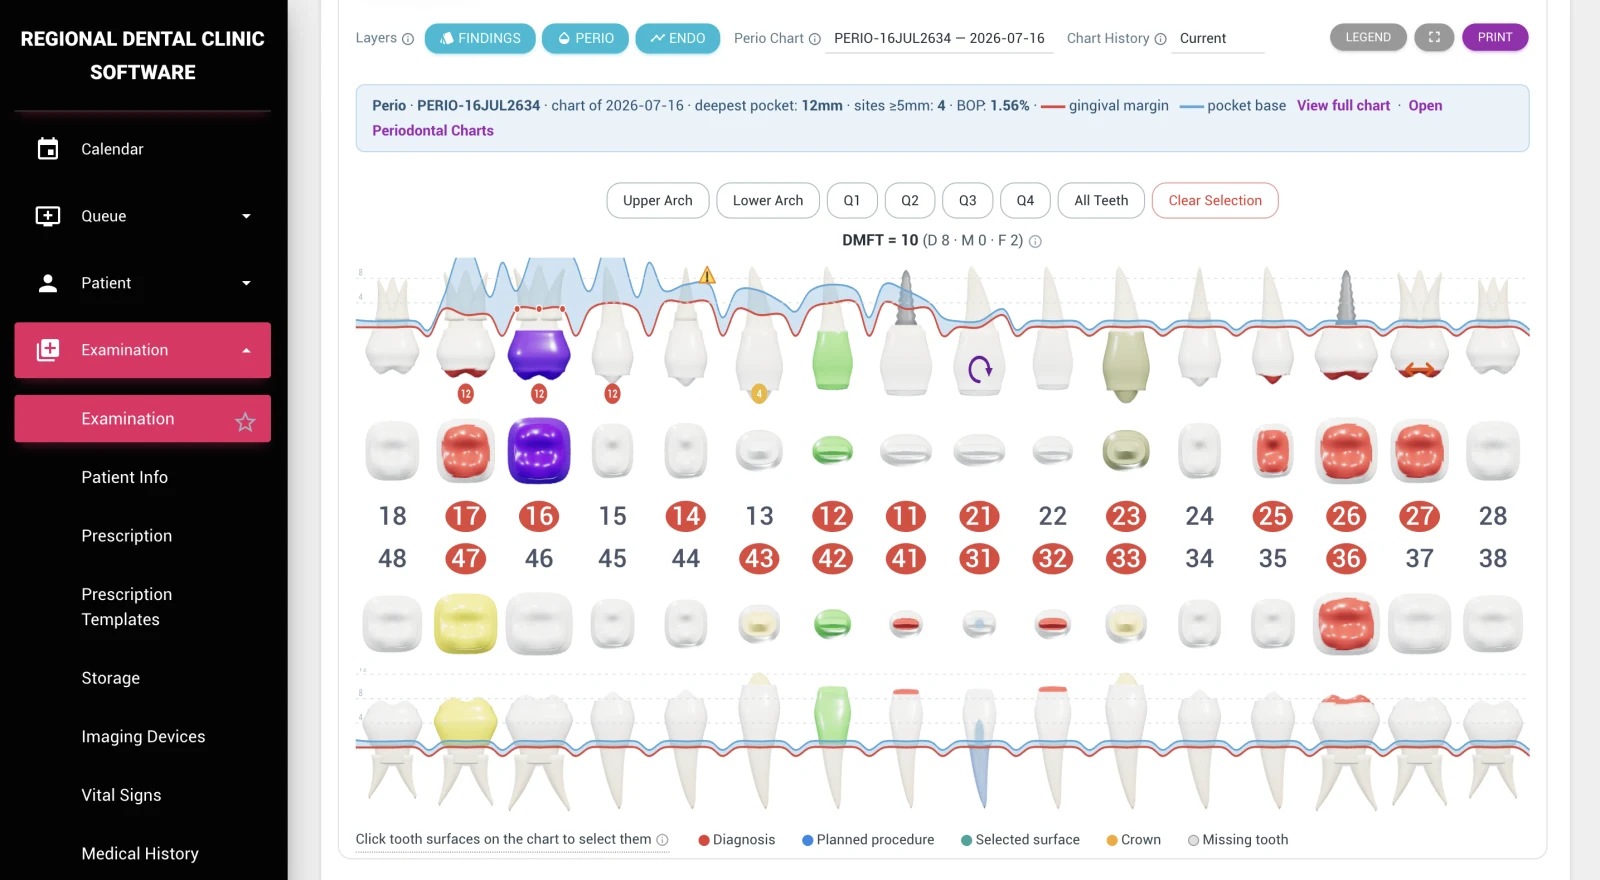Click the select-surfaces hint info icon
1600x880 pixels.
[662, 840]
